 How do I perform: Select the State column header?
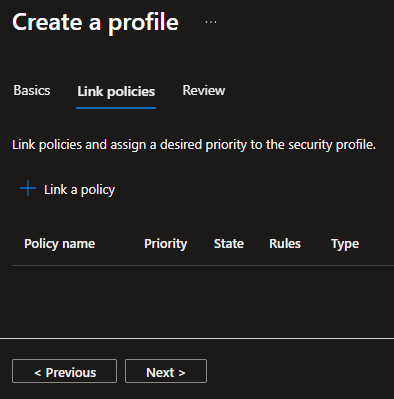point(229,244)
